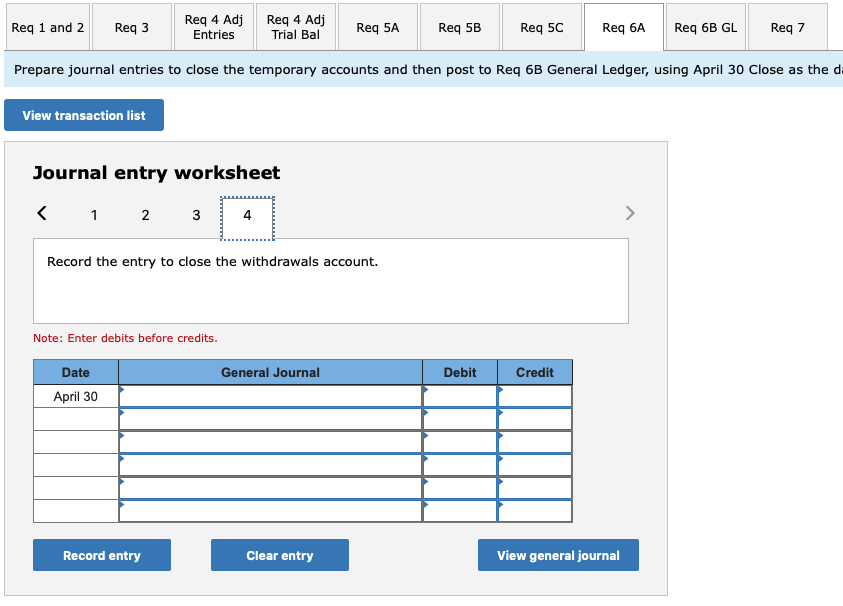Open the Credit cell dropdown in the first row

coord(534,395)
